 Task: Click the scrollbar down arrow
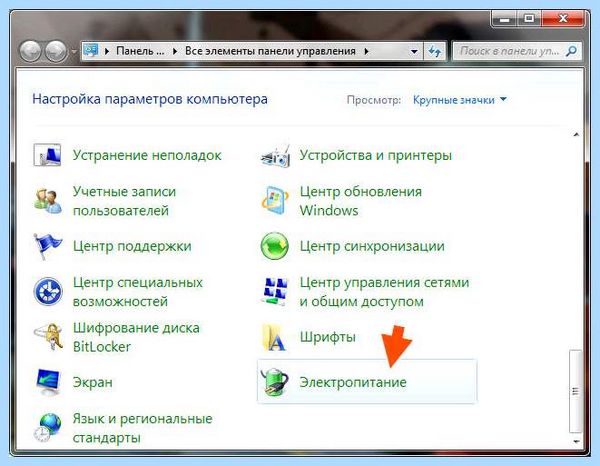[x=576, y=442]
